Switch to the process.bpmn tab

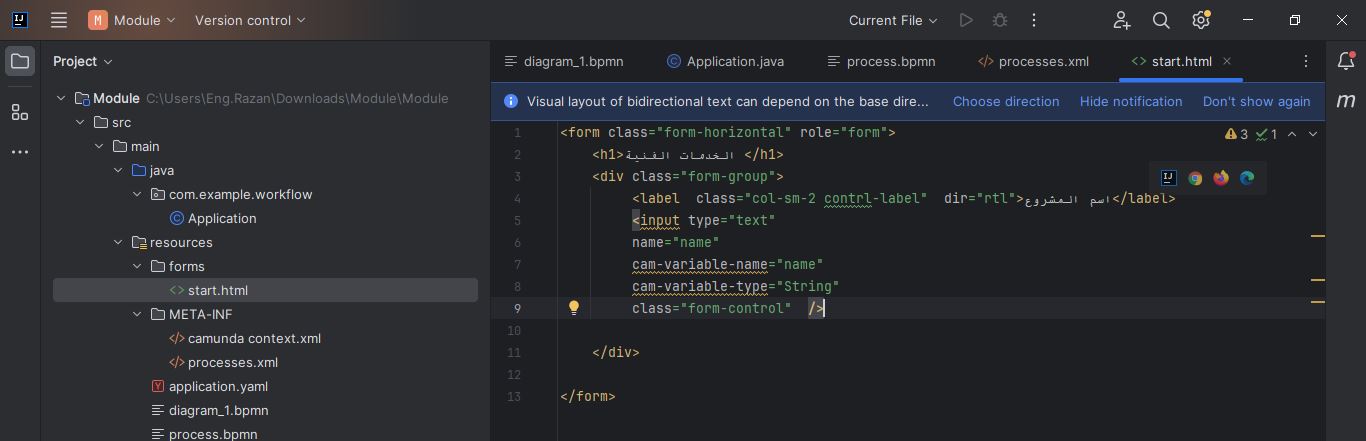point(881,61)
